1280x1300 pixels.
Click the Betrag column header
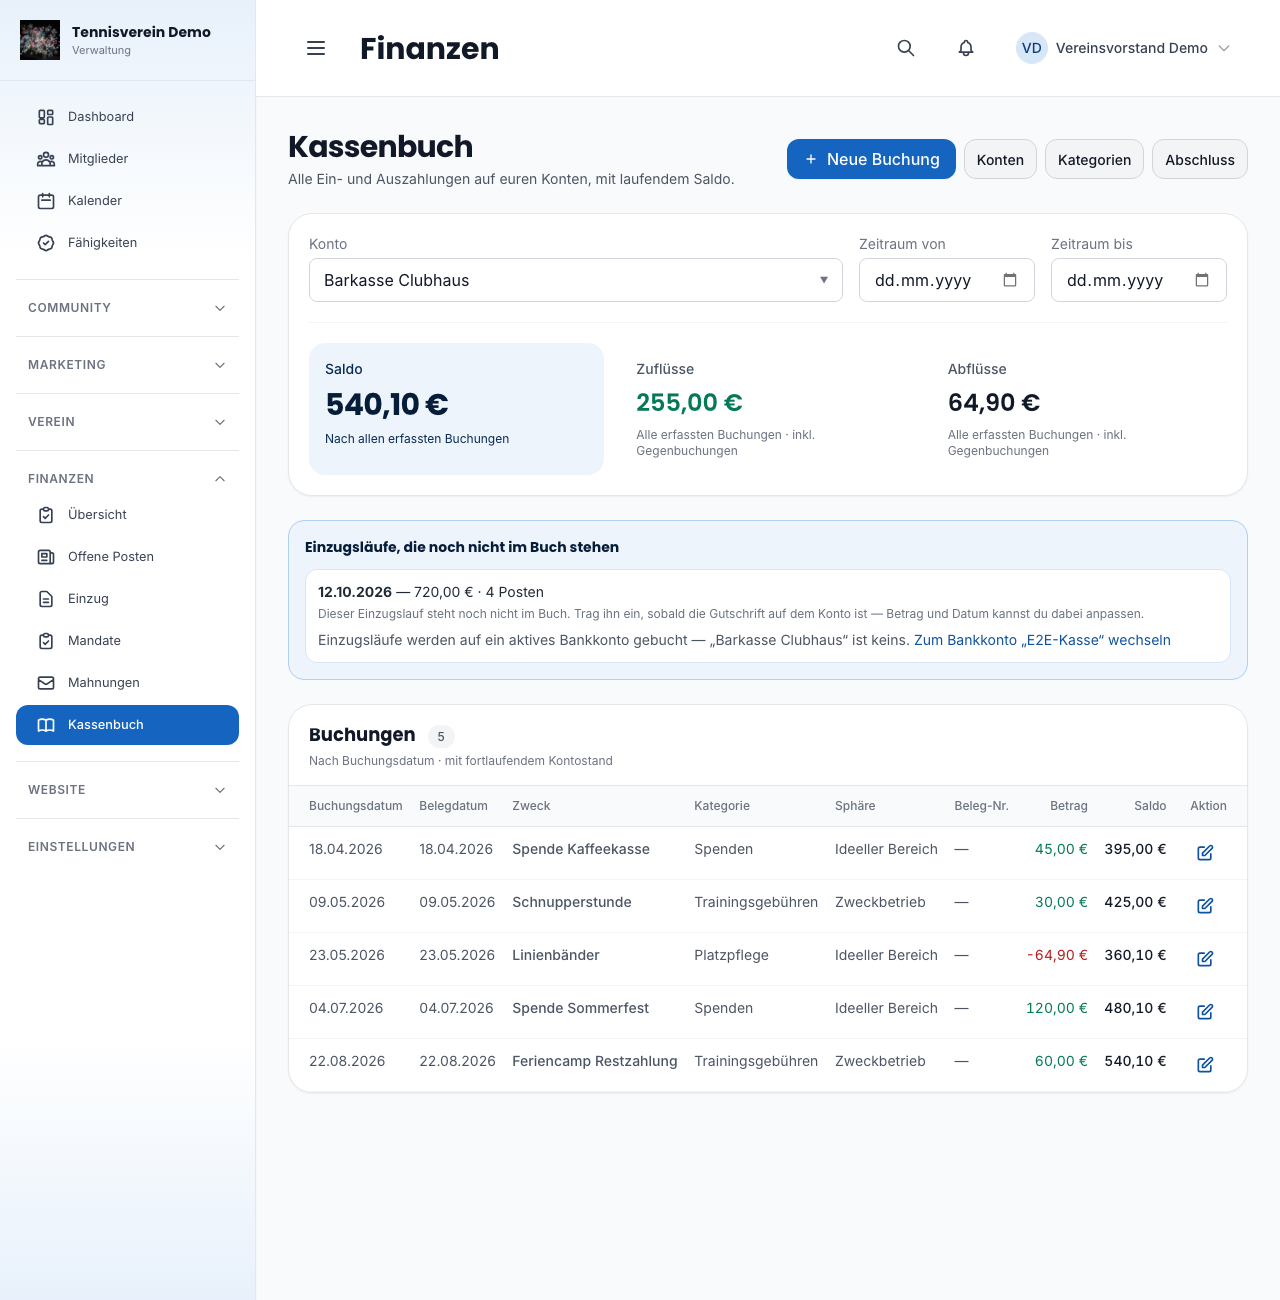coord(1069,806)
